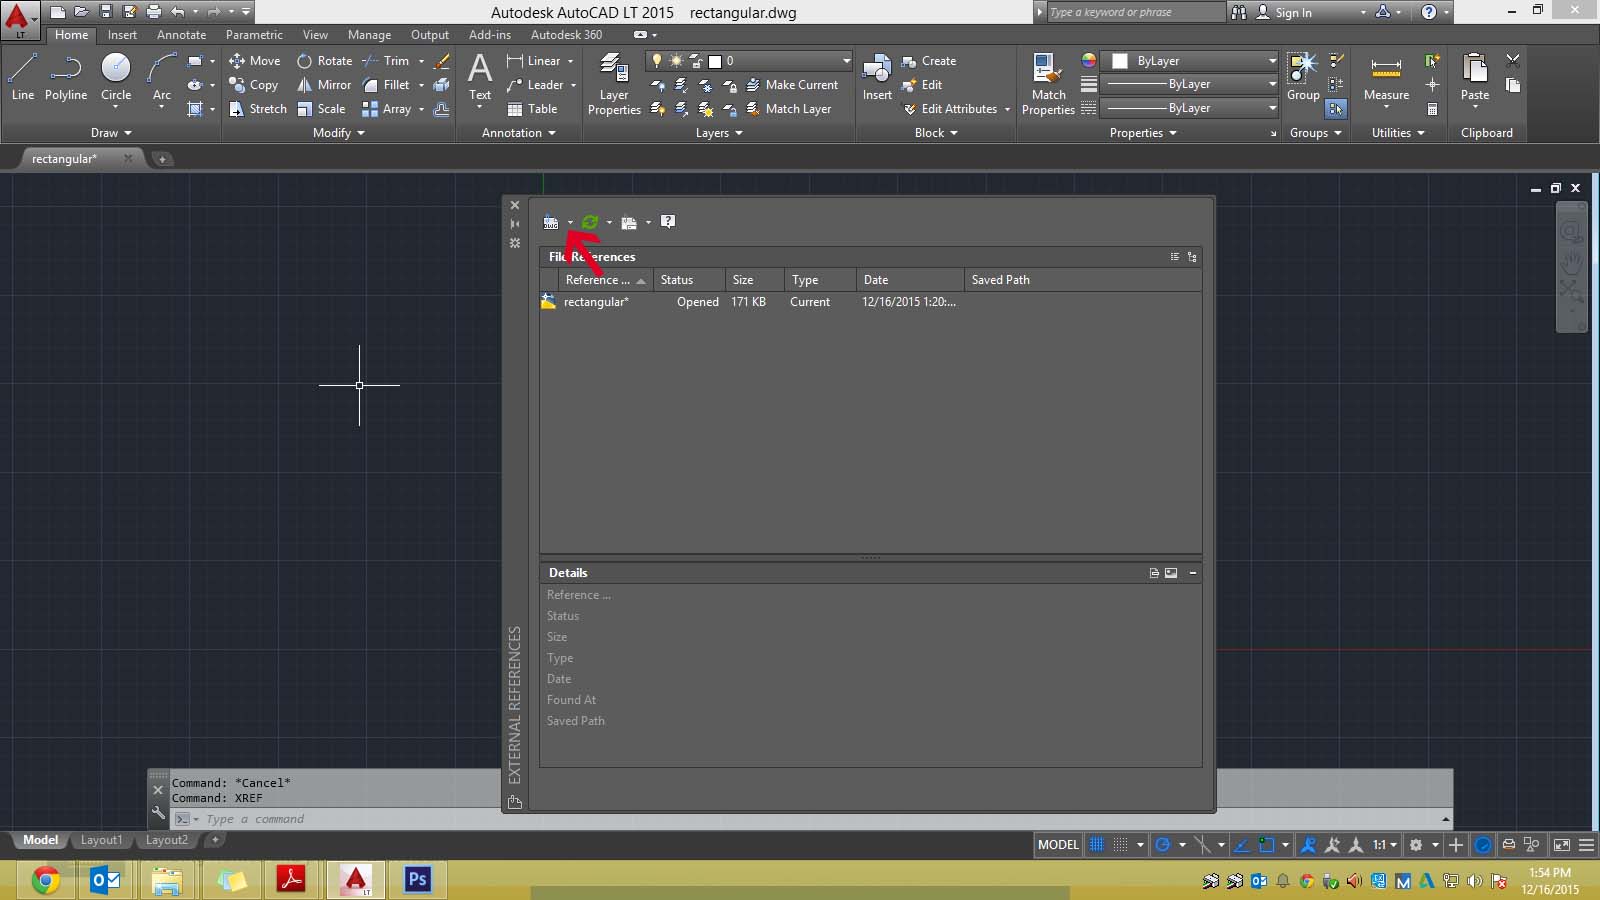Activate the Copy command
Image resolution: width=1600 pixels, height=900 pixels.
254,85
